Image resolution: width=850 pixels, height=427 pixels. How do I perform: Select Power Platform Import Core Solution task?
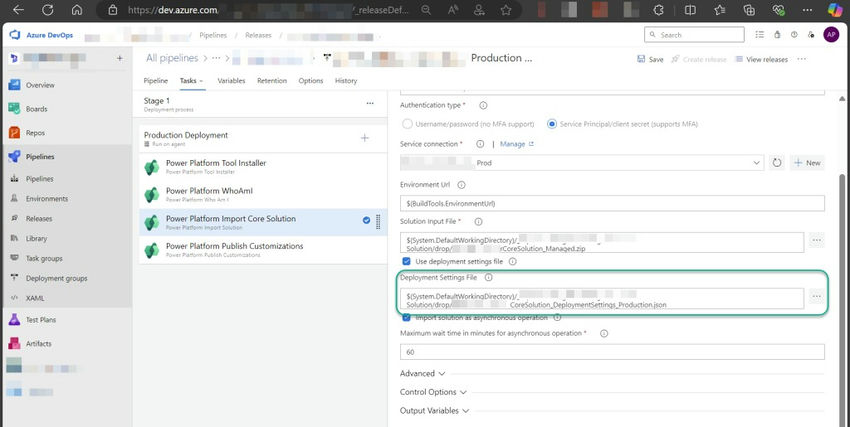click(262, 222)
